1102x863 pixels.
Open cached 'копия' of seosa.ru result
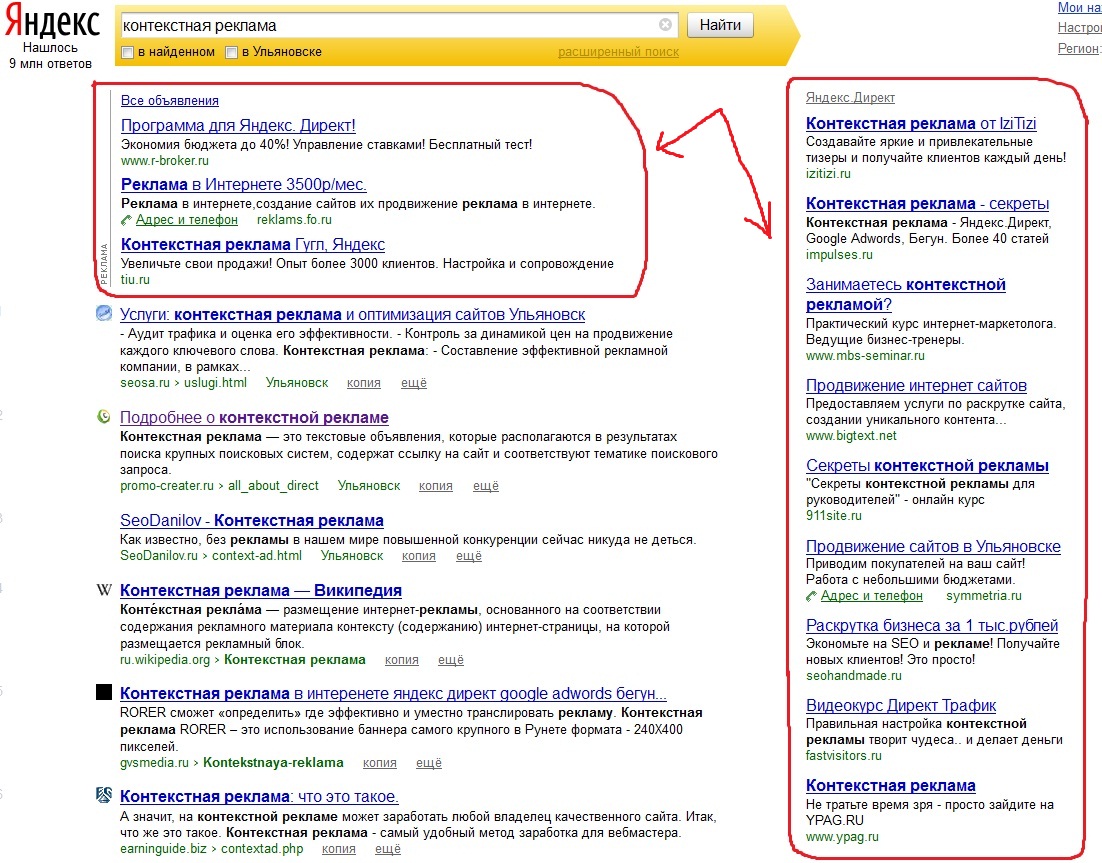pyautogui.click(x=363, y=383)
